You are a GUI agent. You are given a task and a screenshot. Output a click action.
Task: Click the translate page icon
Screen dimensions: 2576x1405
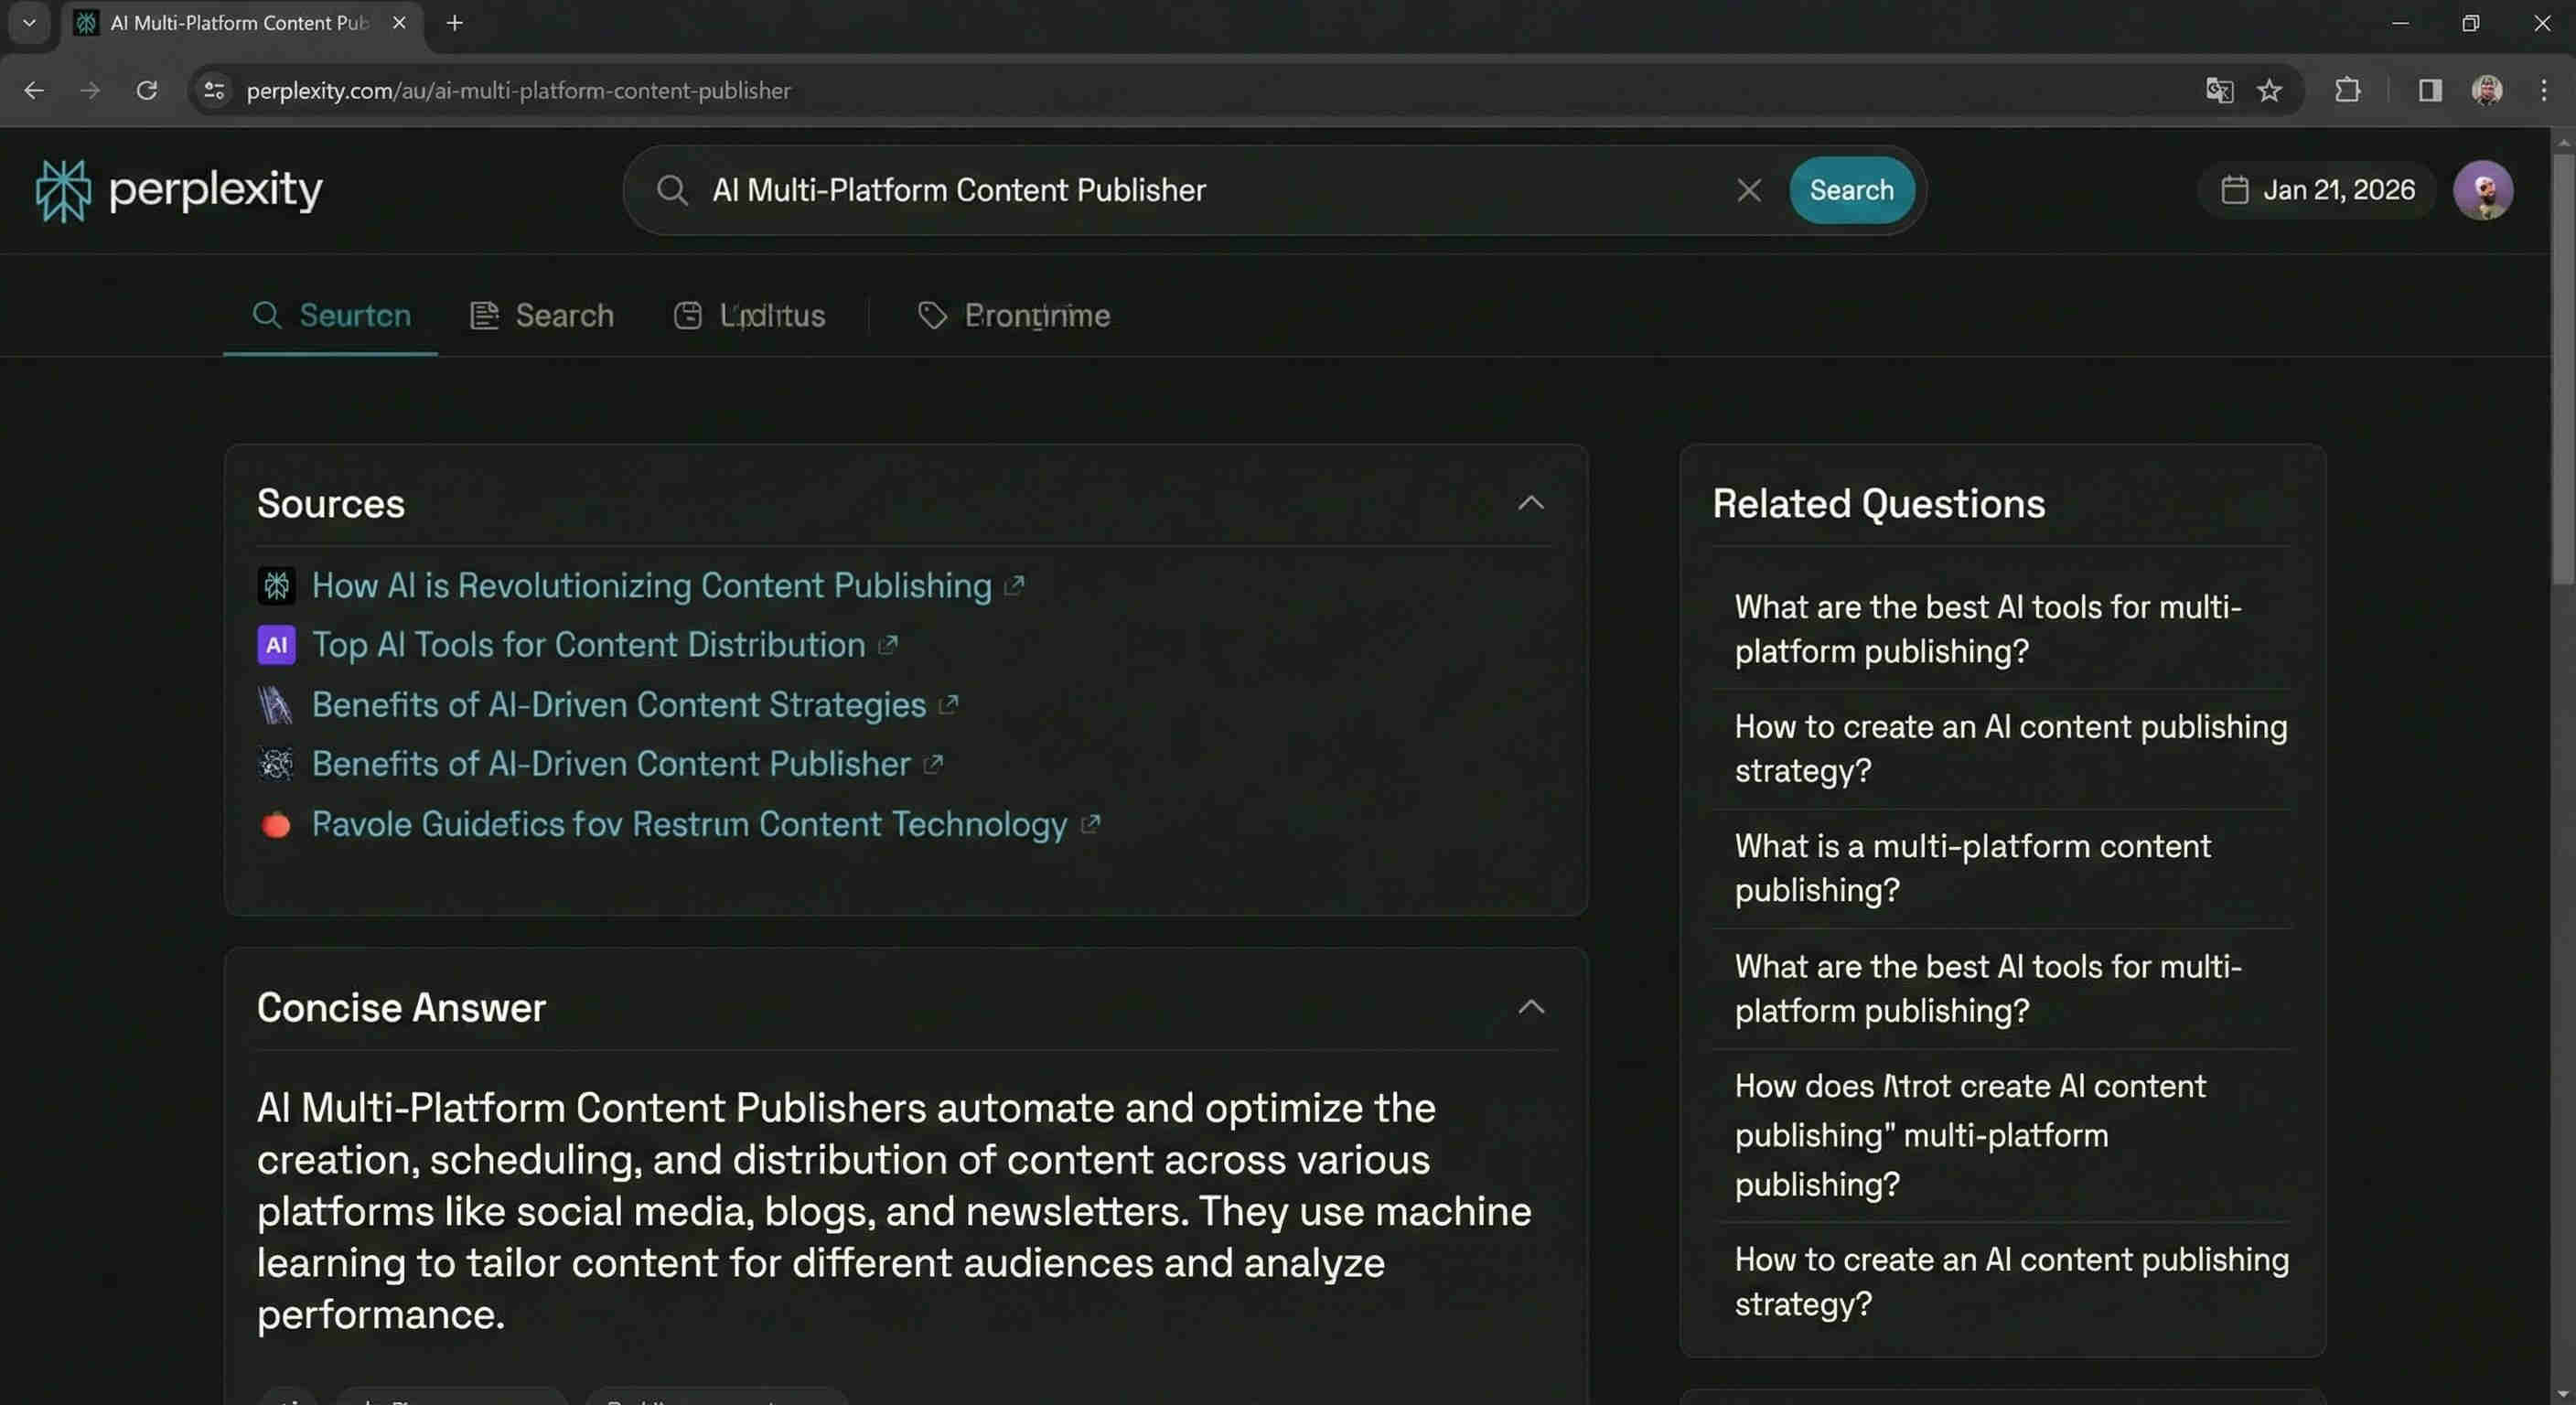click(x=2219, y=90)
